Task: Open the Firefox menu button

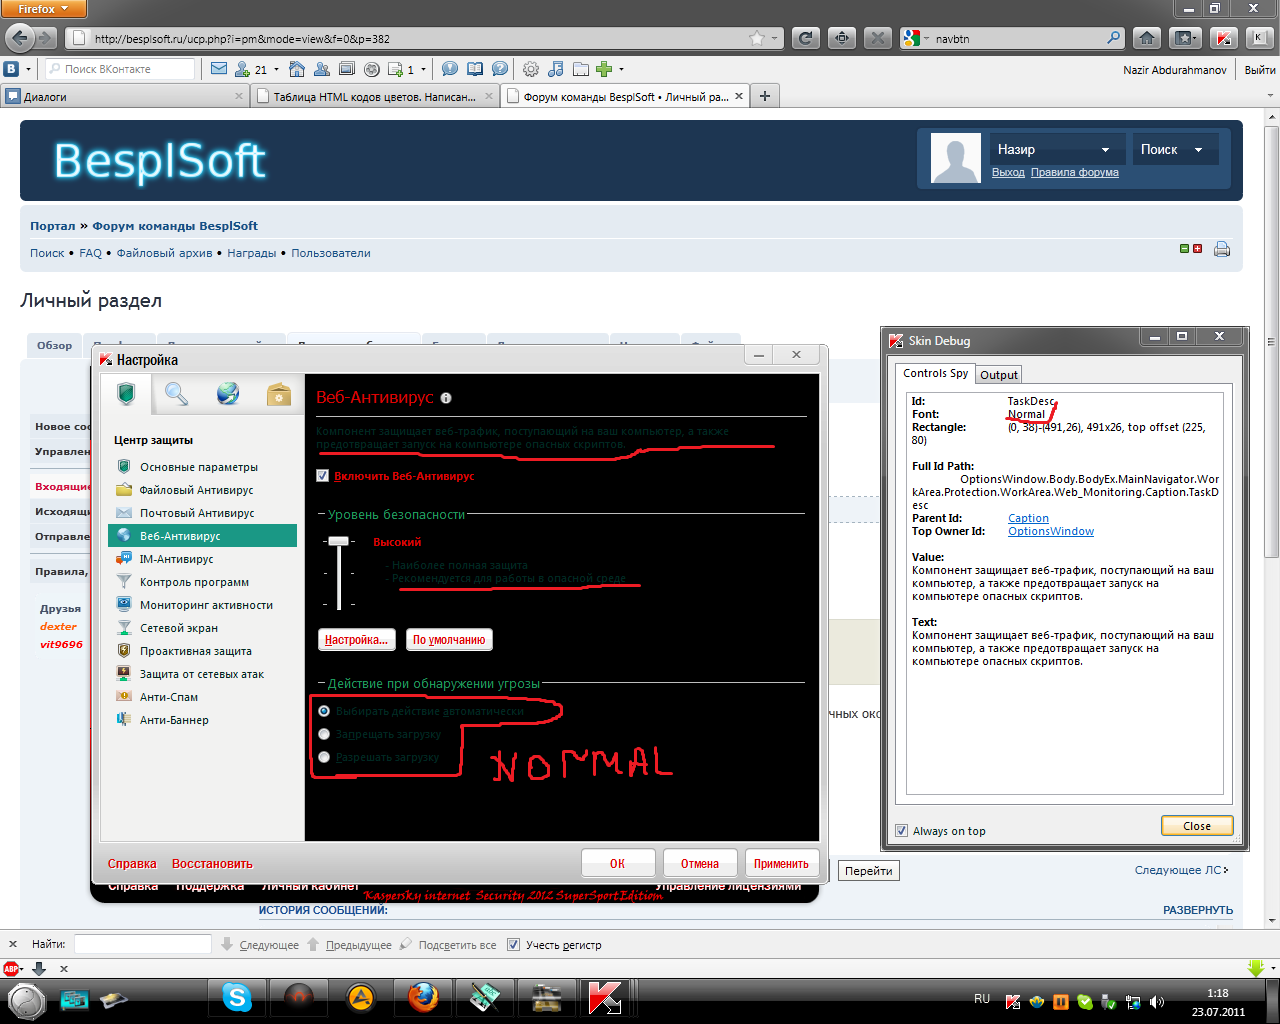Action: click(44, 9)
